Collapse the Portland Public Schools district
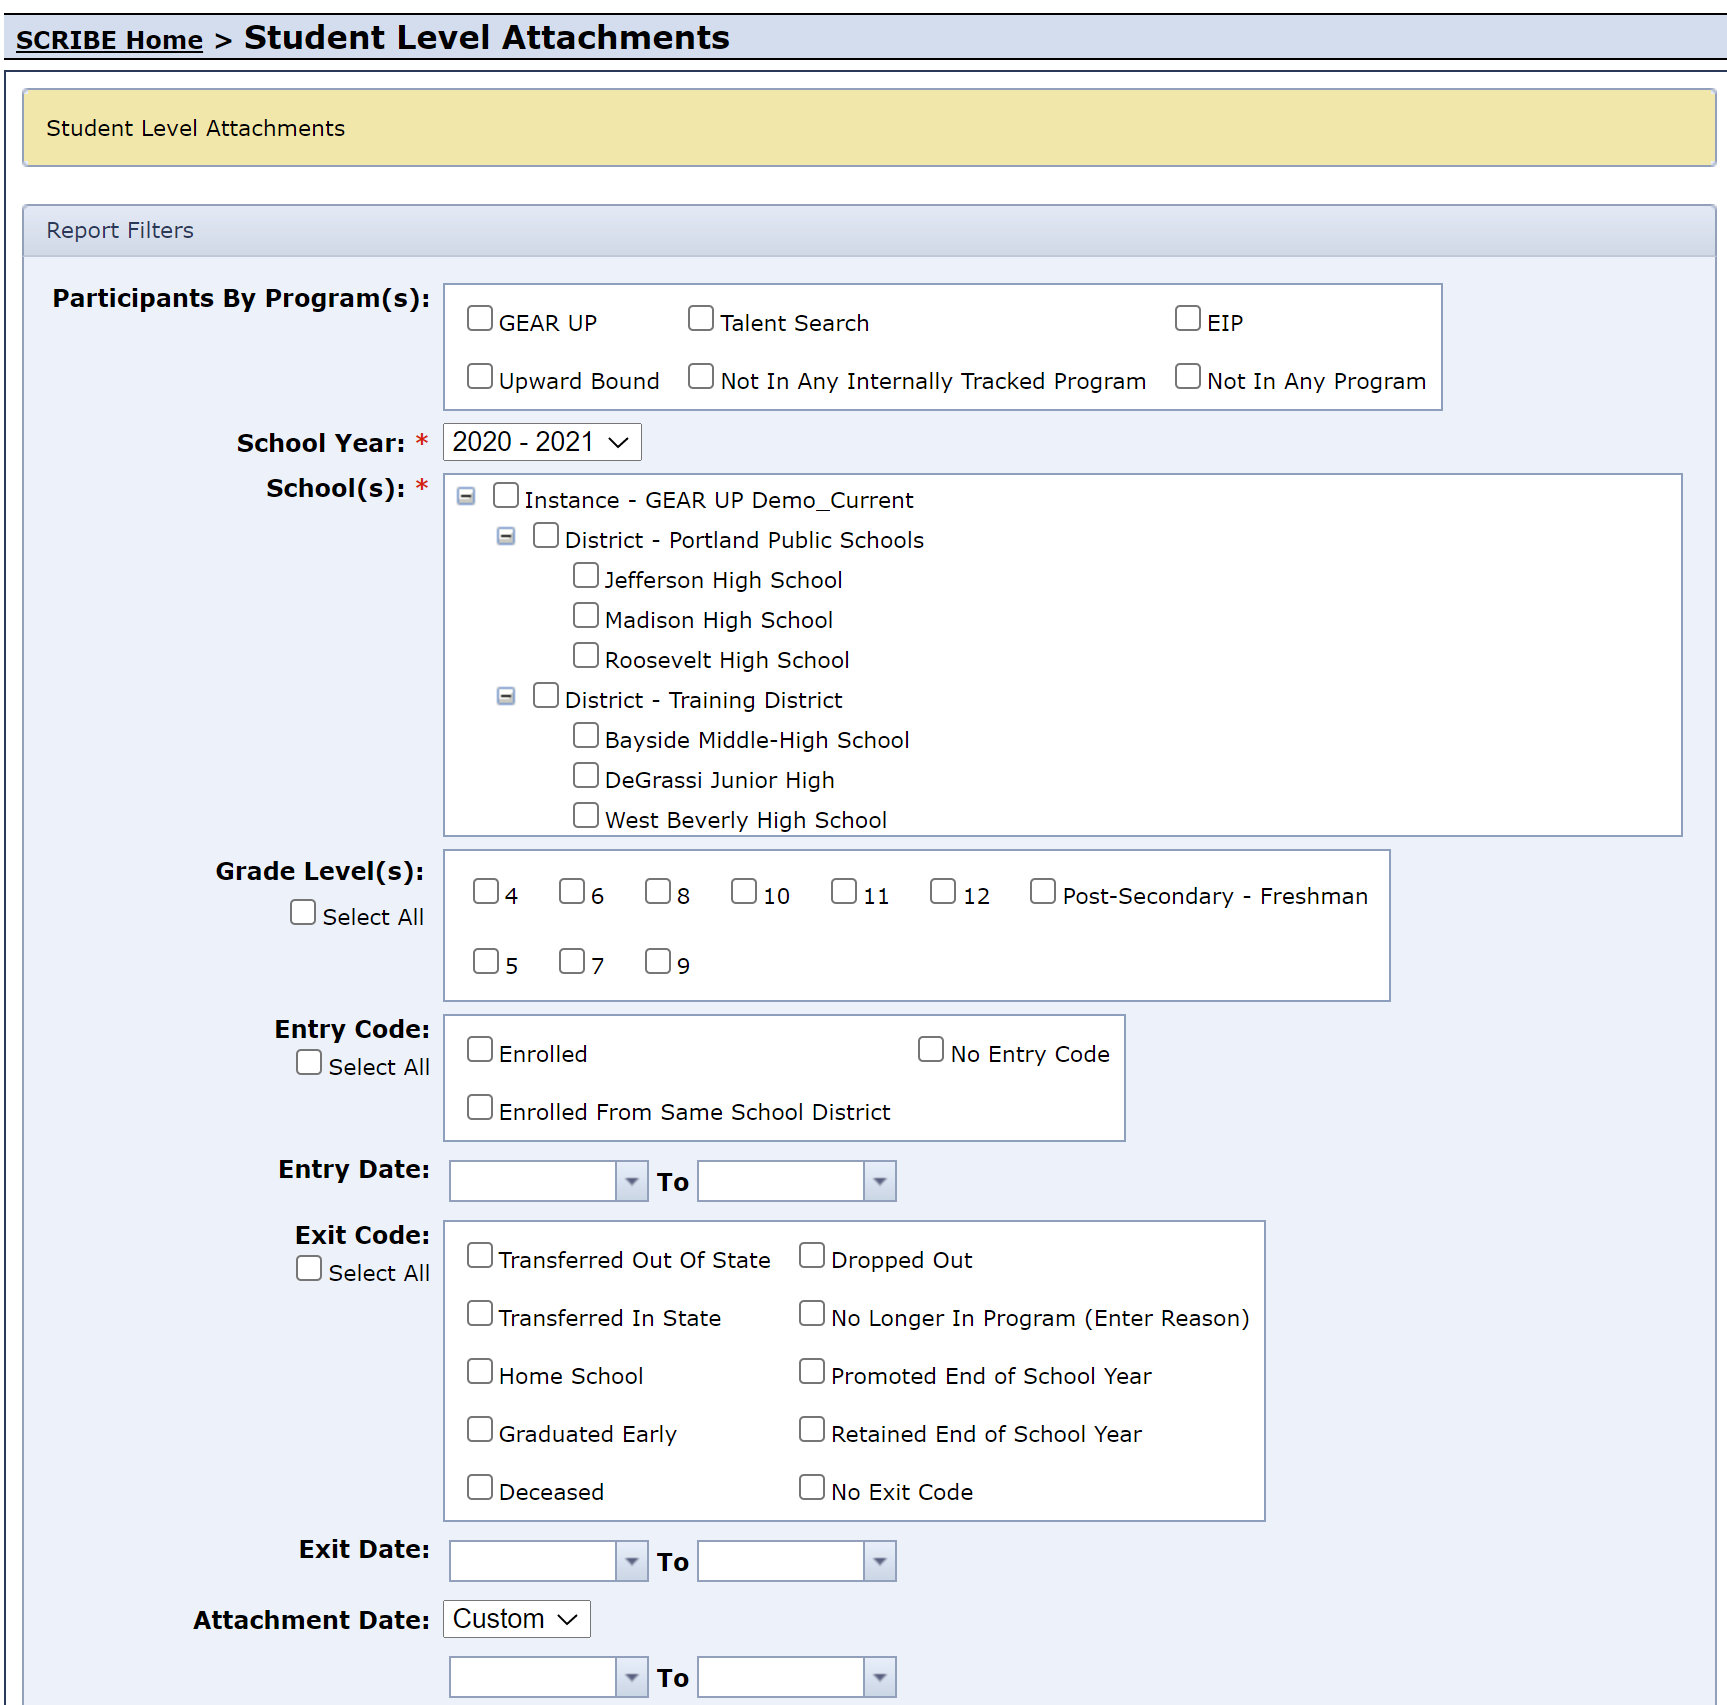 pyautogui.click(x=506, y=536)
